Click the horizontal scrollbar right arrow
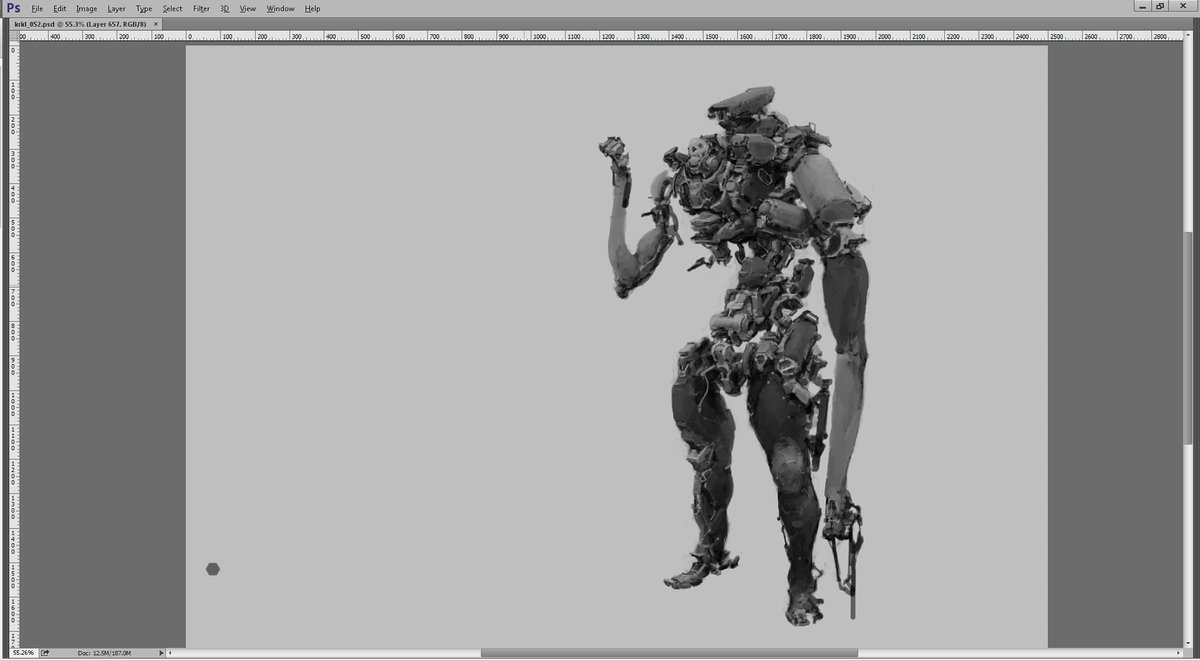The width and height of the screenshot is (1200, 661). click(1178, 653)
